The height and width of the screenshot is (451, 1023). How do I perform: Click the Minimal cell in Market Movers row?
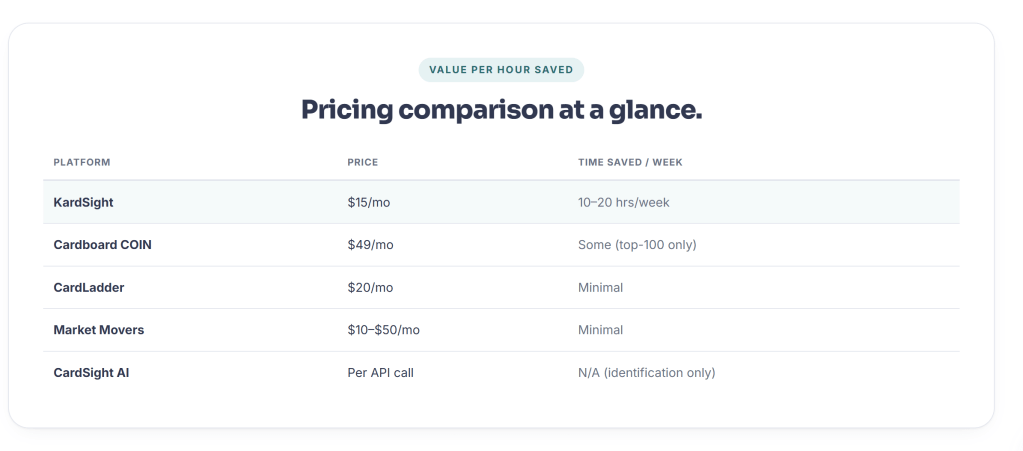click(x=600, y=330)
